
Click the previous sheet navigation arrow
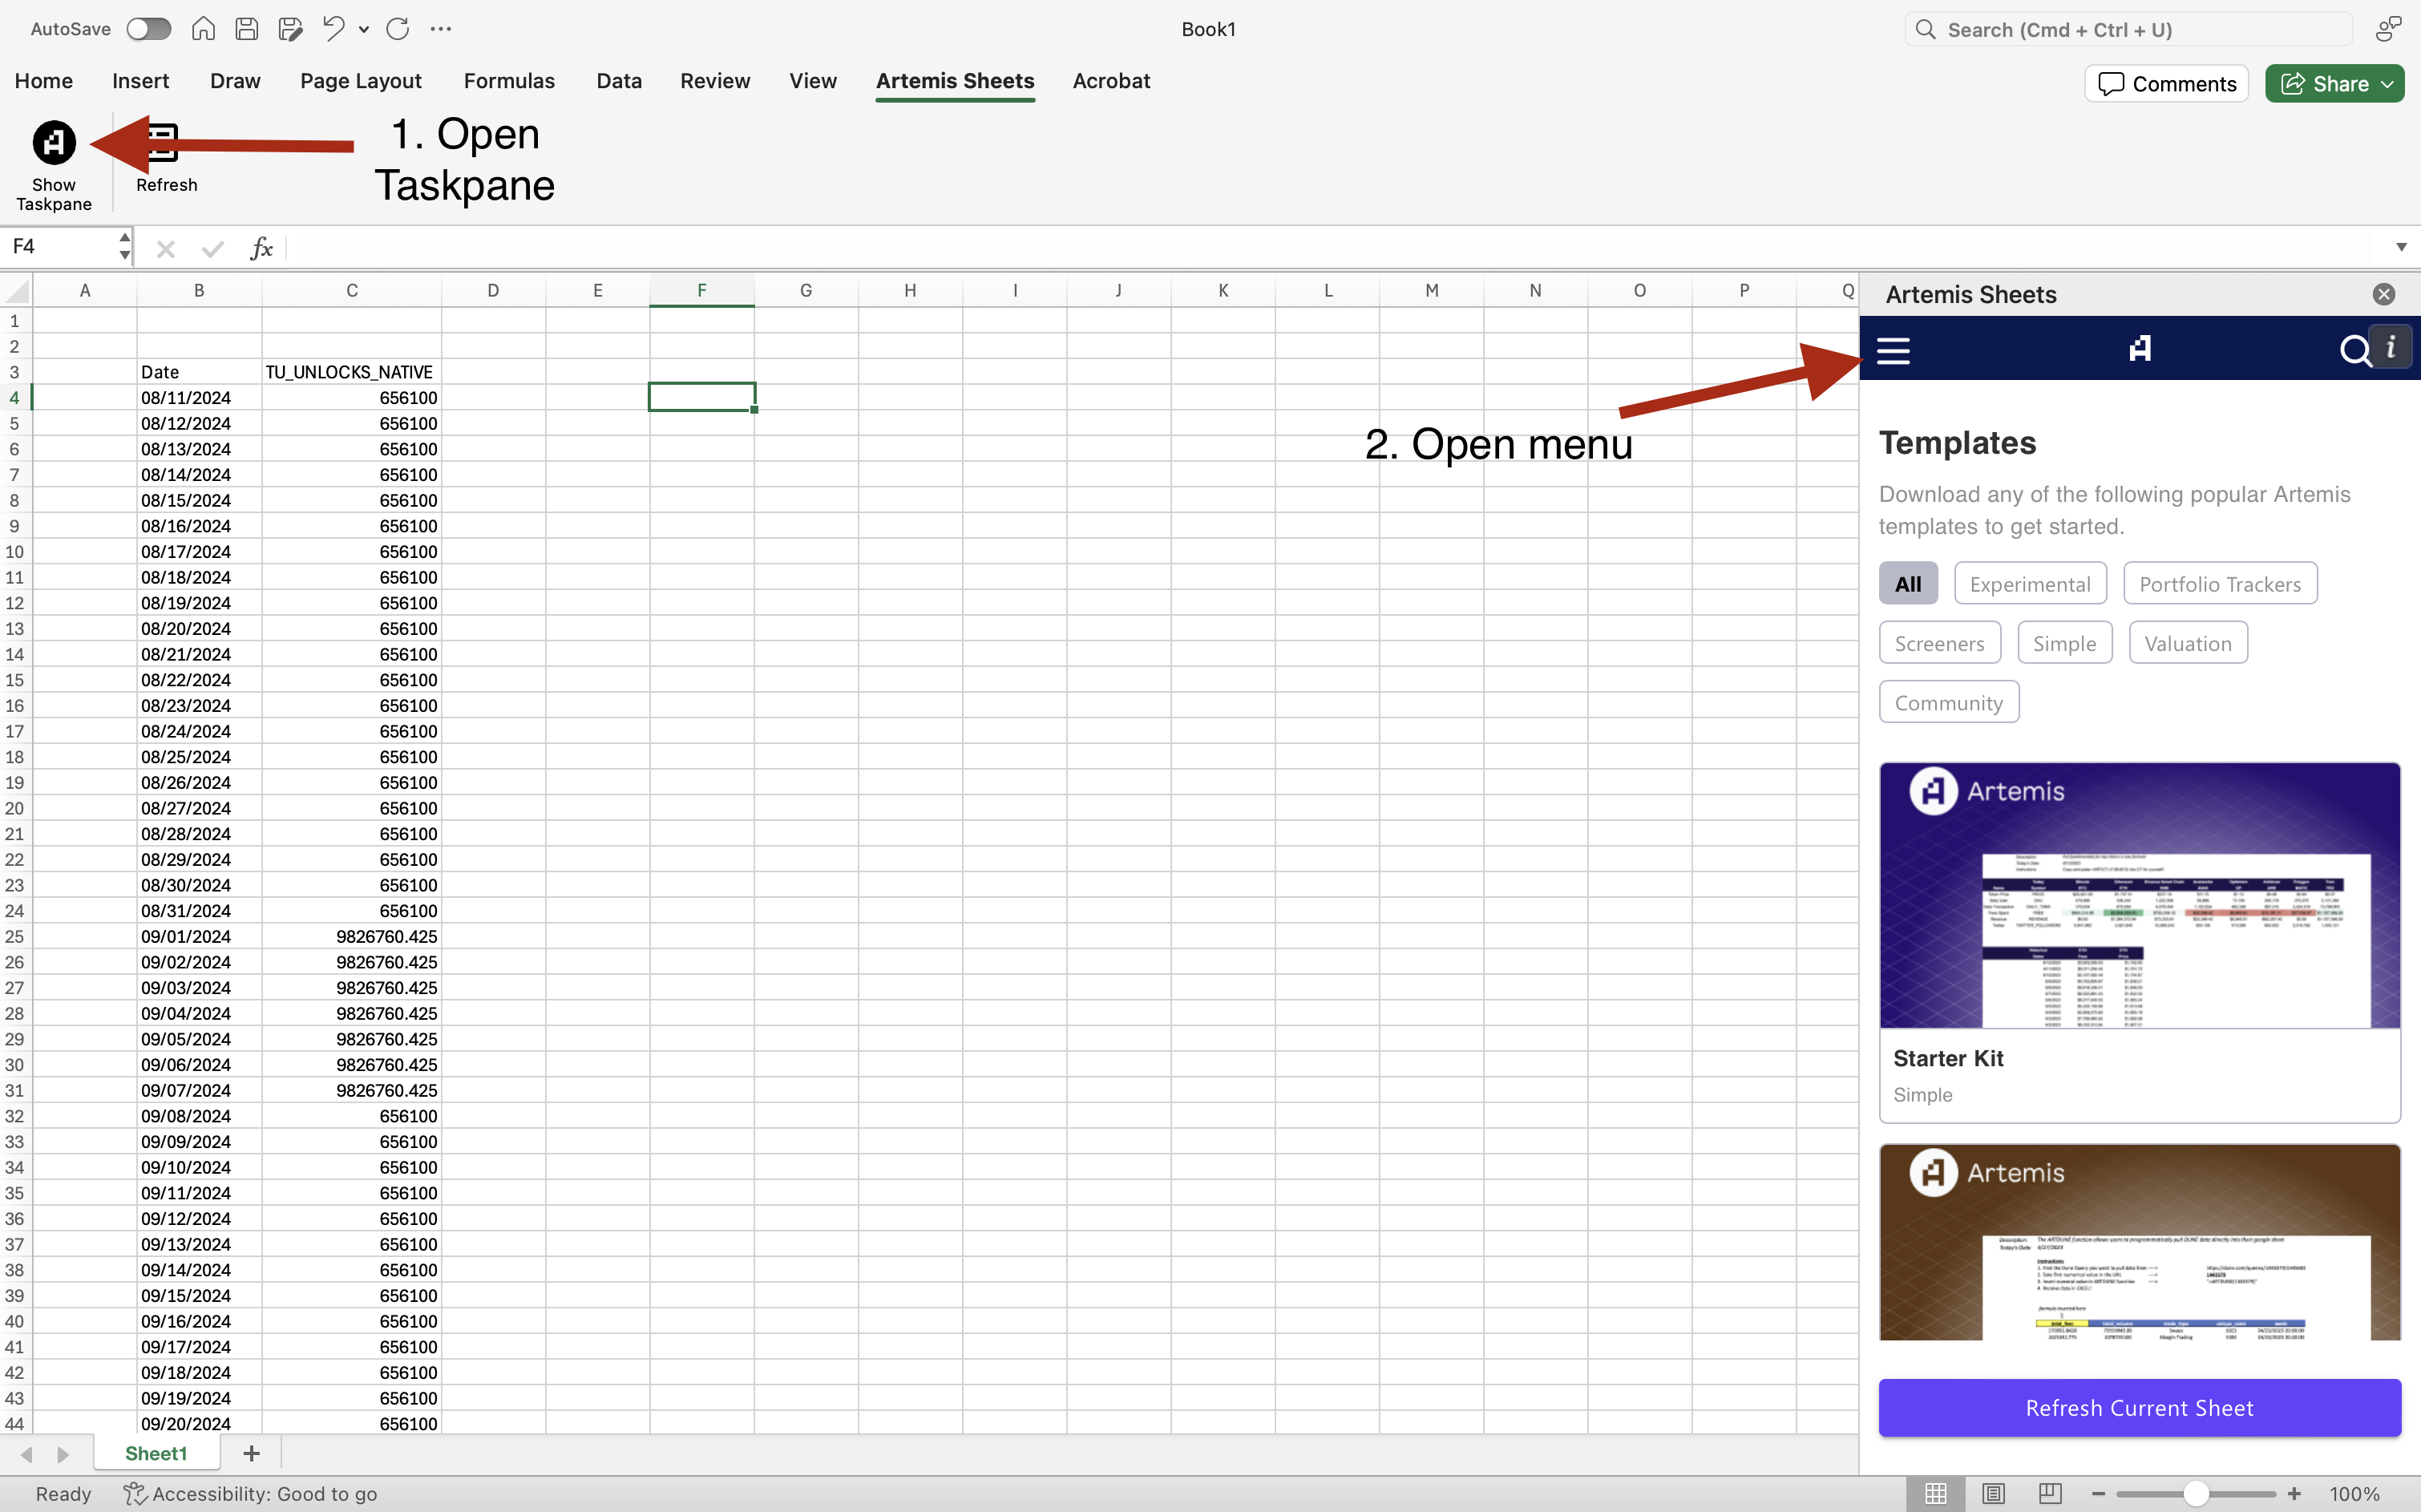[27, 1454]
